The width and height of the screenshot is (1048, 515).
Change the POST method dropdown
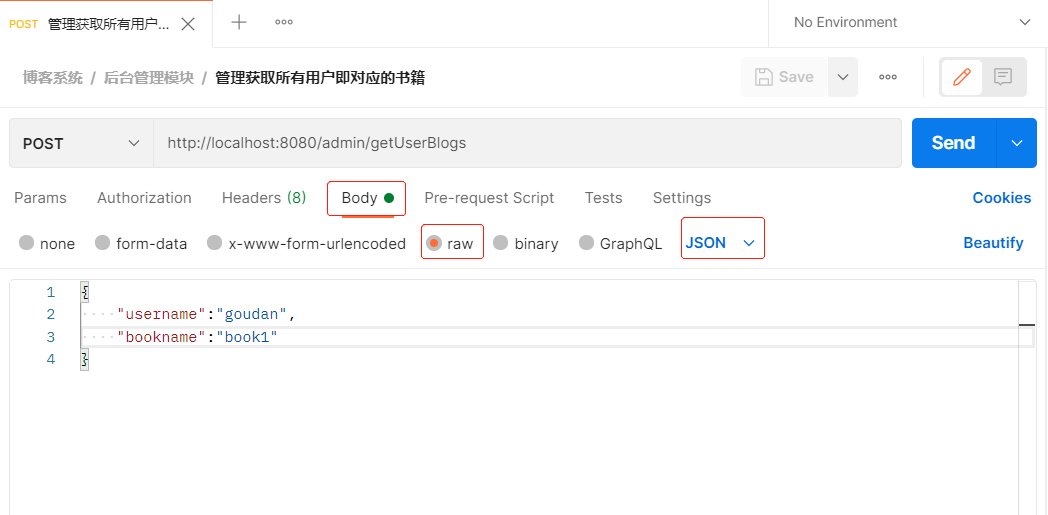click(81, 143)
